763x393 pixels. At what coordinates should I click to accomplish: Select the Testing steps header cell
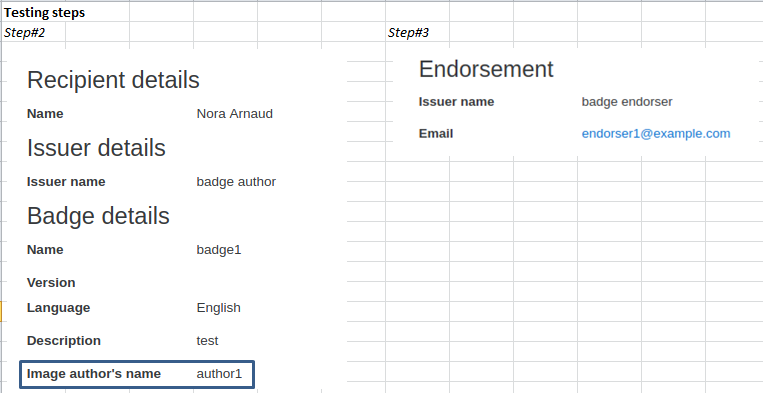(x=44, y=13)
